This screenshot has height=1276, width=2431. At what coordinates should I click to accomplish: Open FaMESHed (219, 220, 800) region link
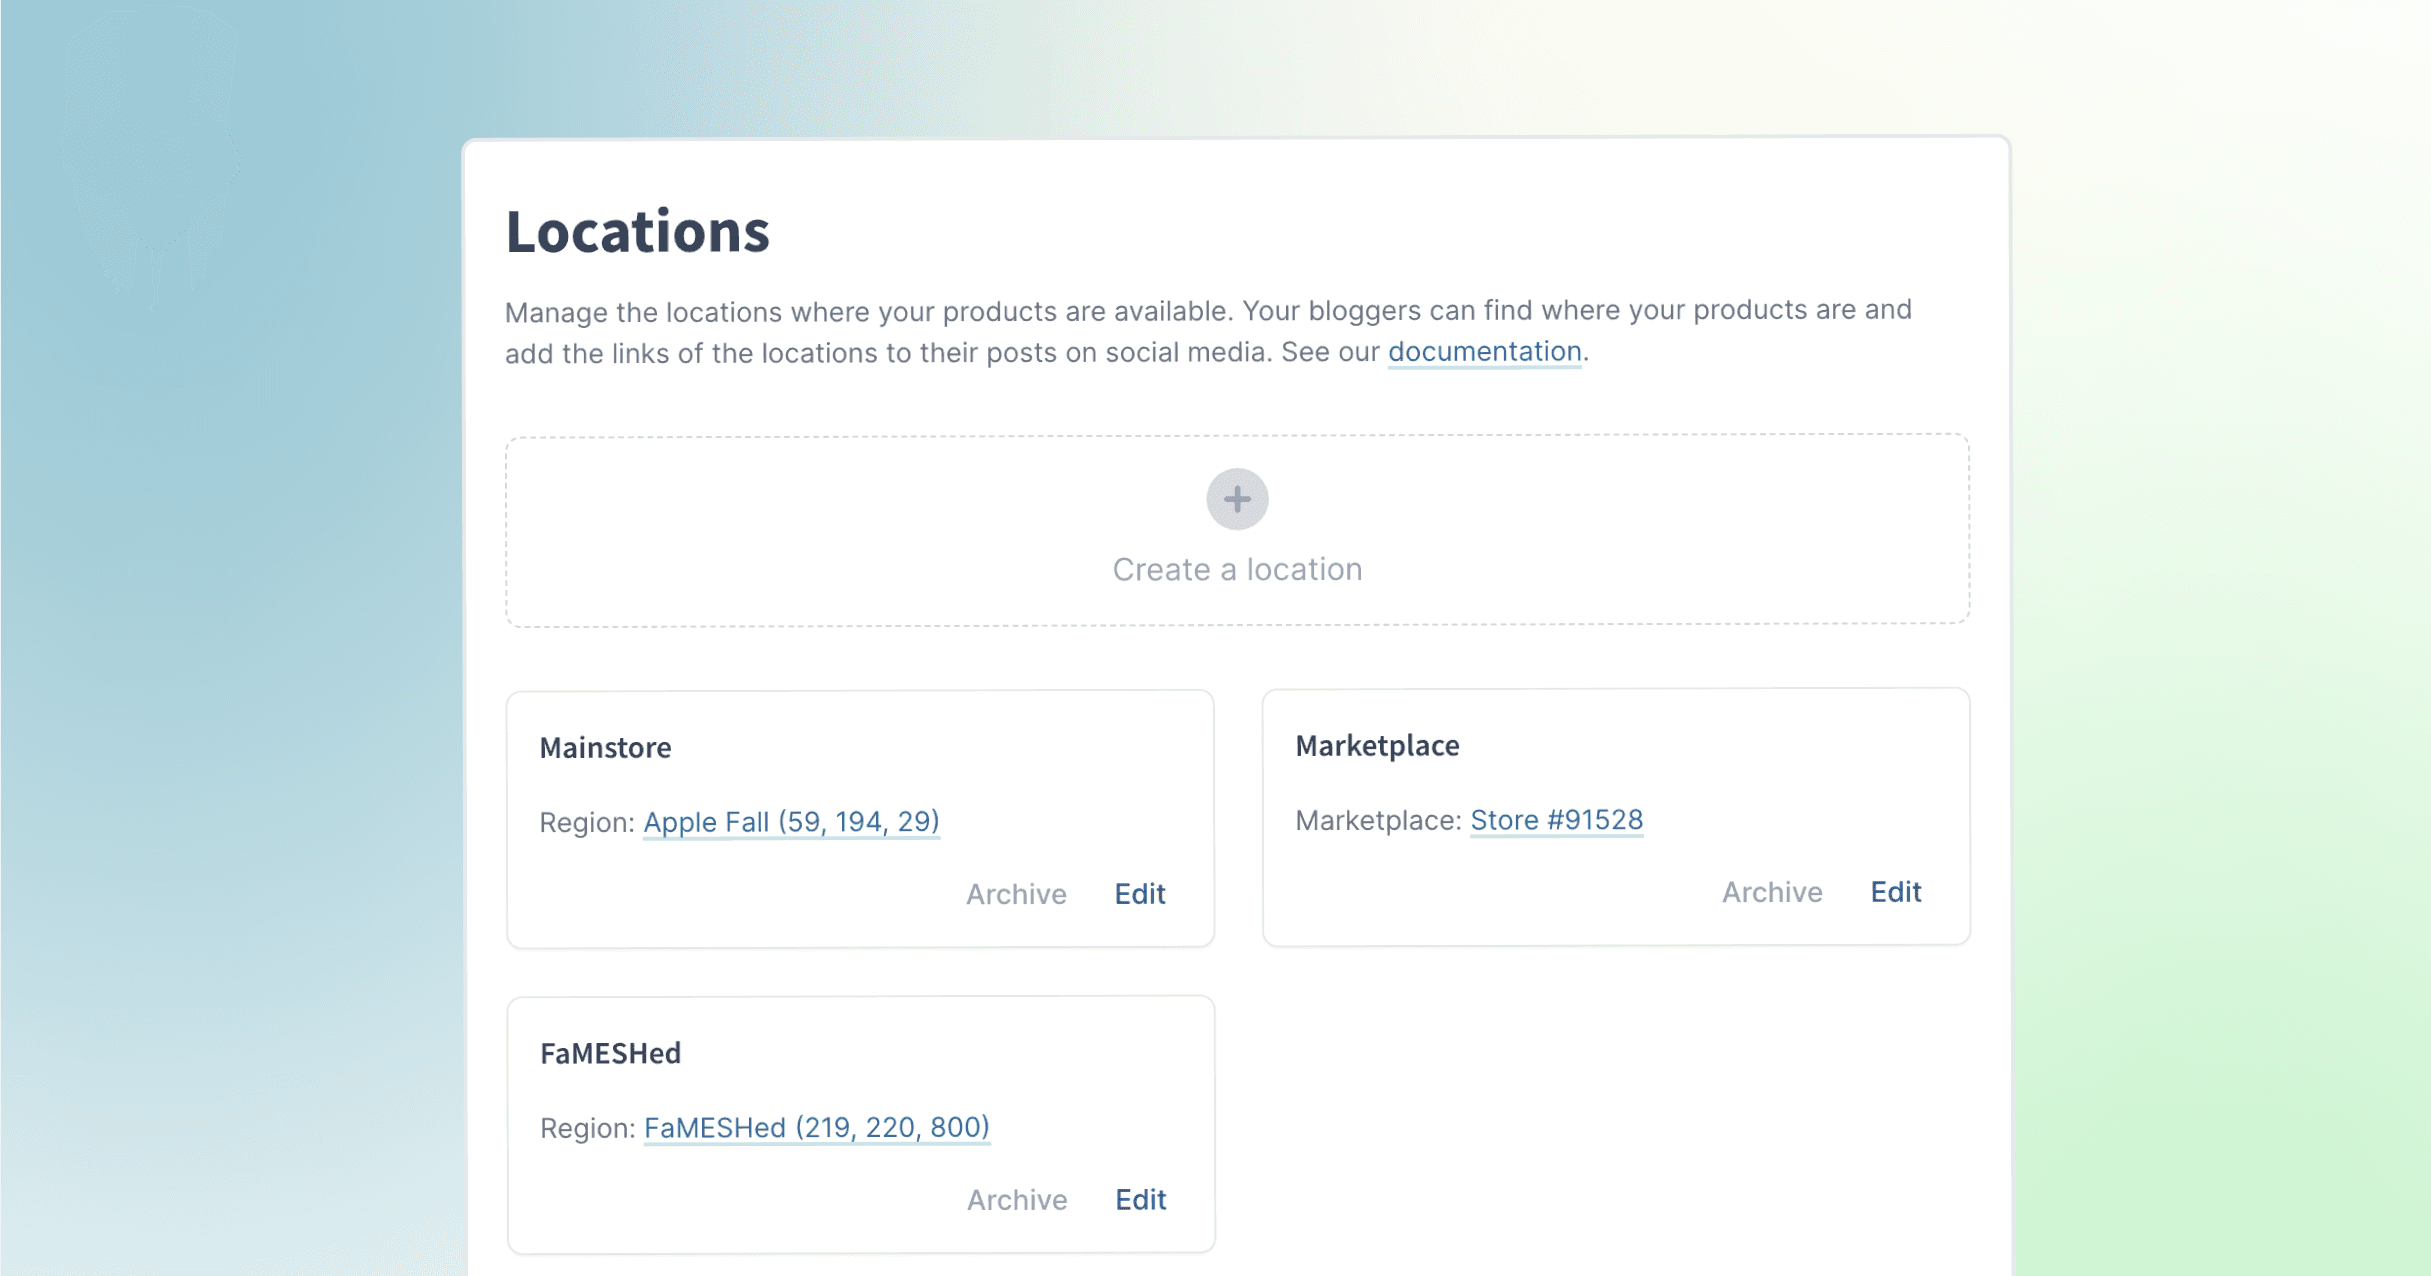[816, 1128]
